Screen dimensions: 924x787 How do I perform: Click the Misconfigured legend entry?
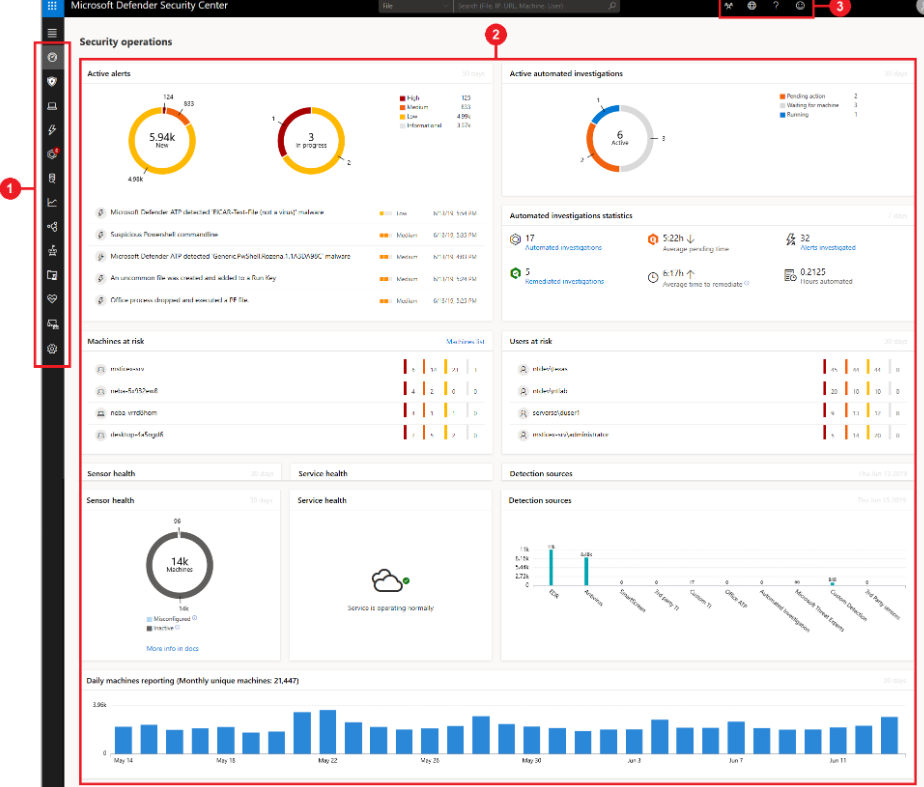171,619
